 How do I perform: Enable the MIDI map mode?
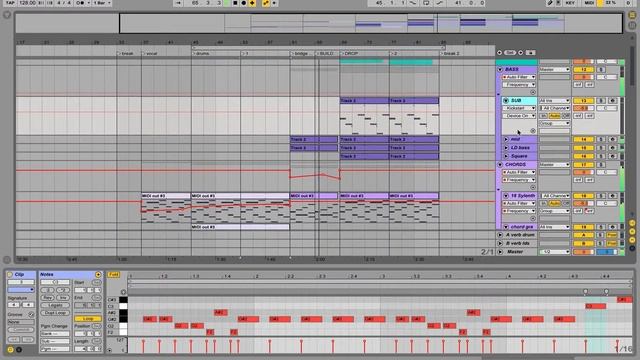pos(589,3)
